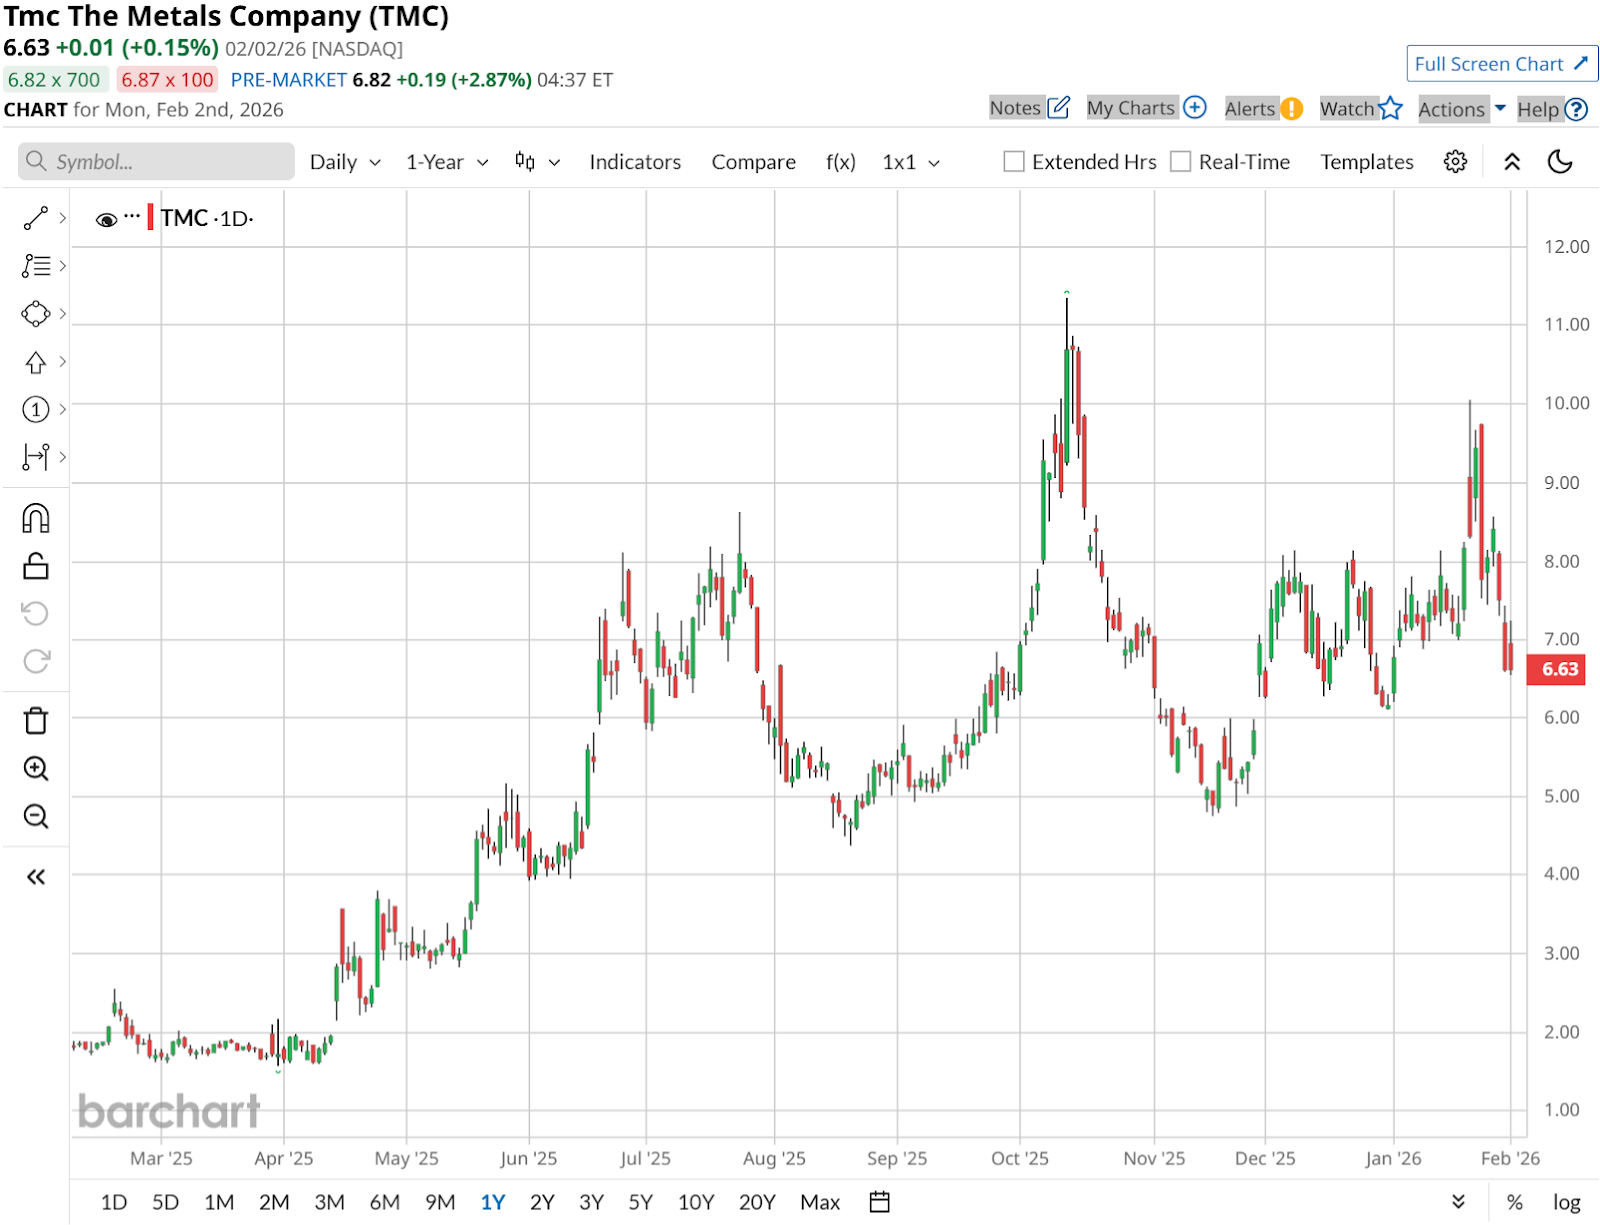The image size is (1600, 1225).
Task: Redo the last chart action
Action: 35,661
